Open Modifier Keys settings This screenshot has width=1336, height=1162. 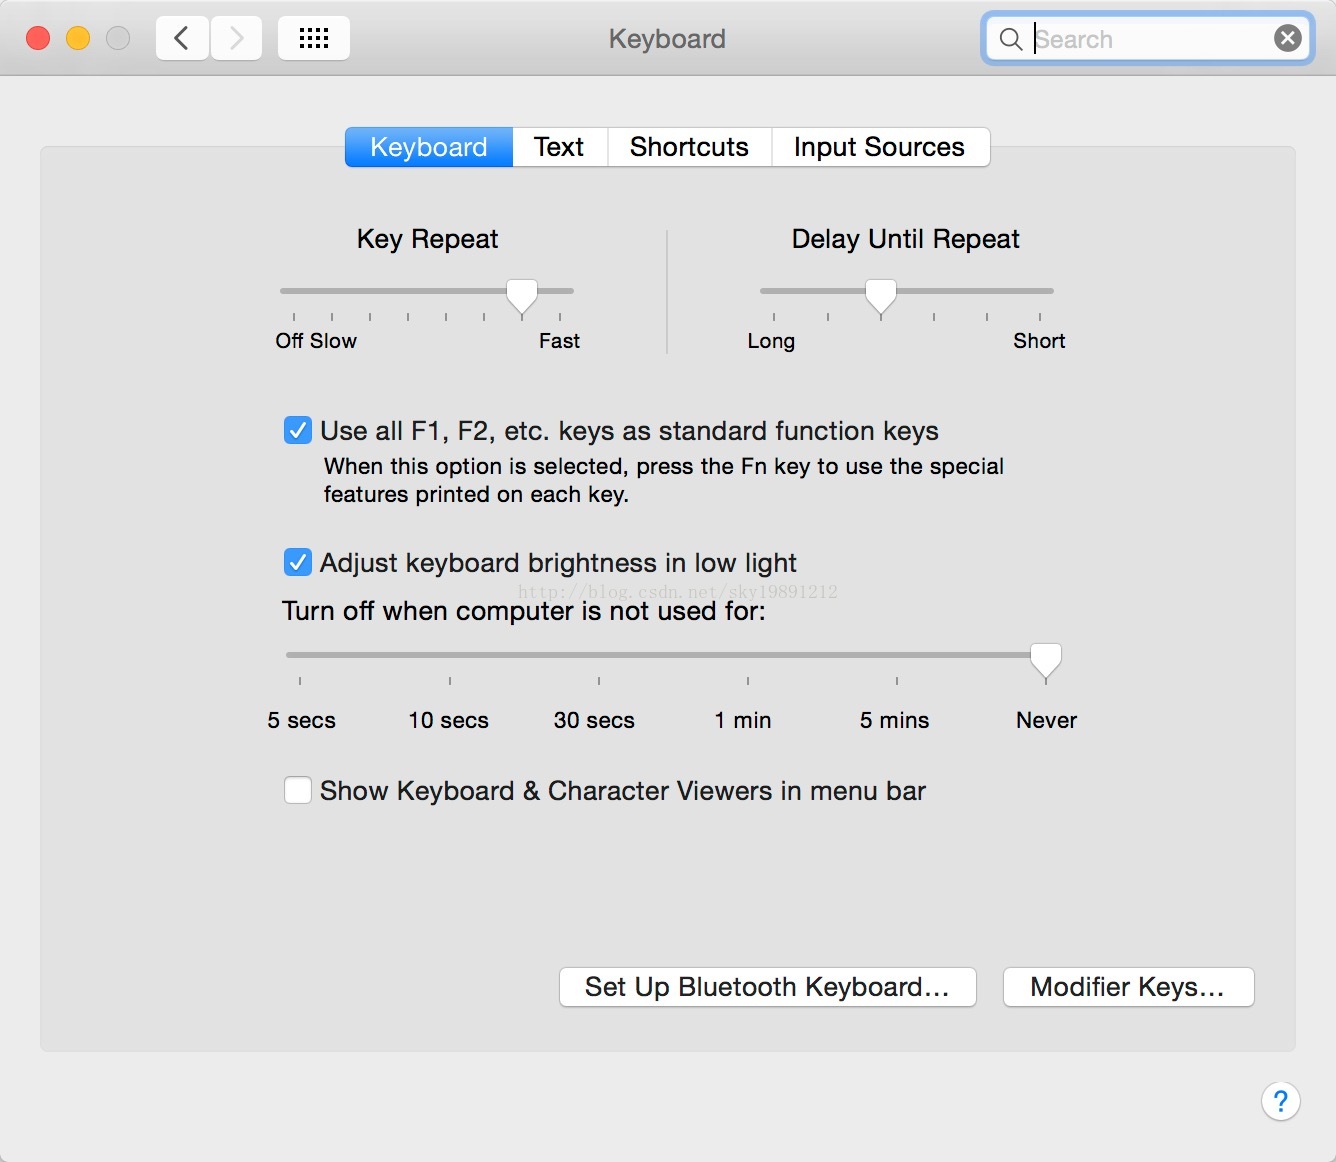[x=1128, y=987]
